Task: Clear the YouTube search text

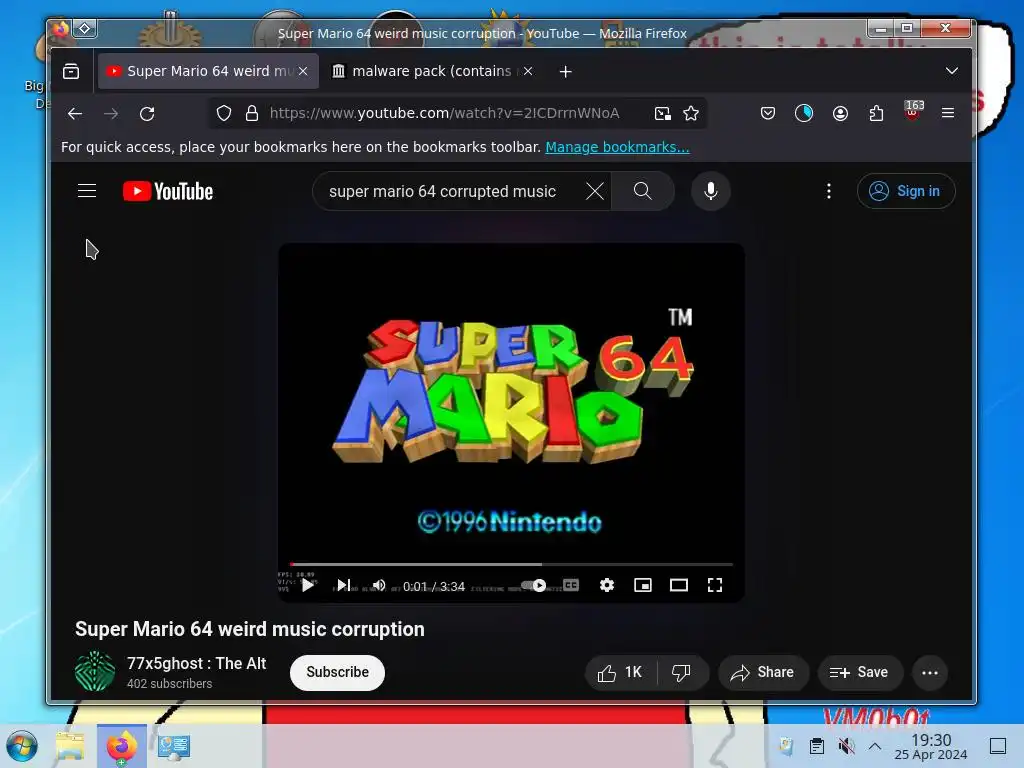Action: [x=594, y=191]
